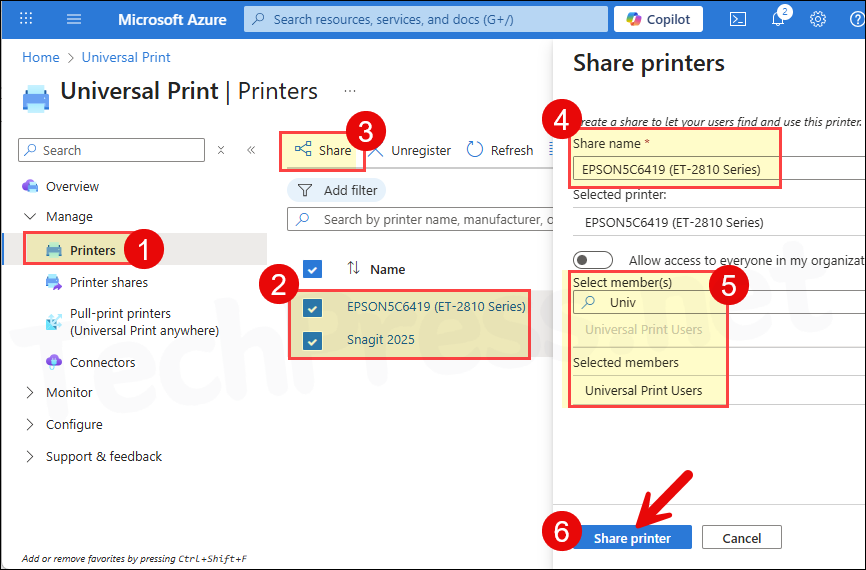Uncheck the EPSON5C6419 printer checkbox
Viewport: 866px width, 570px height.
pyautogui.click(x=313, y=308)
